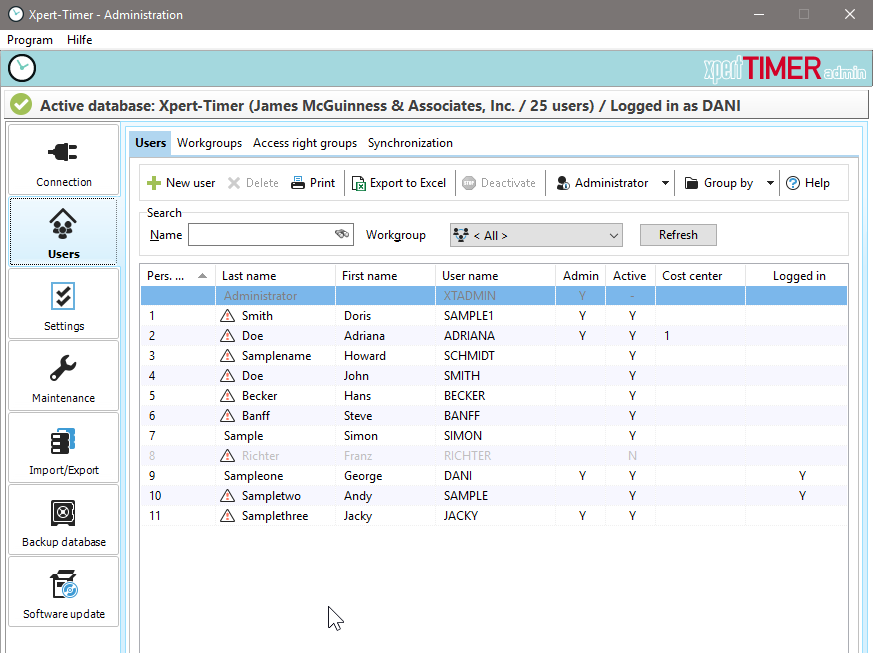Click binoculars icon in Name search field
This screenshot has width=873, height=653.
tap(342, 235)
